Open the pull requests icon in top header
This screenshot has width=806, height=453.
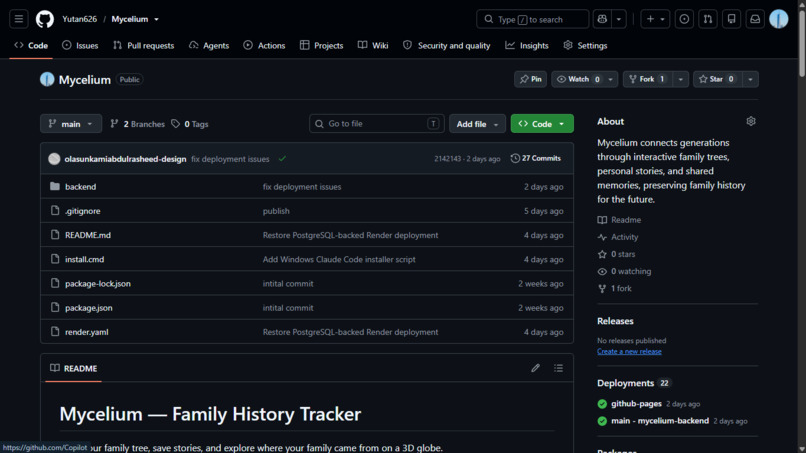coord(708,19)
